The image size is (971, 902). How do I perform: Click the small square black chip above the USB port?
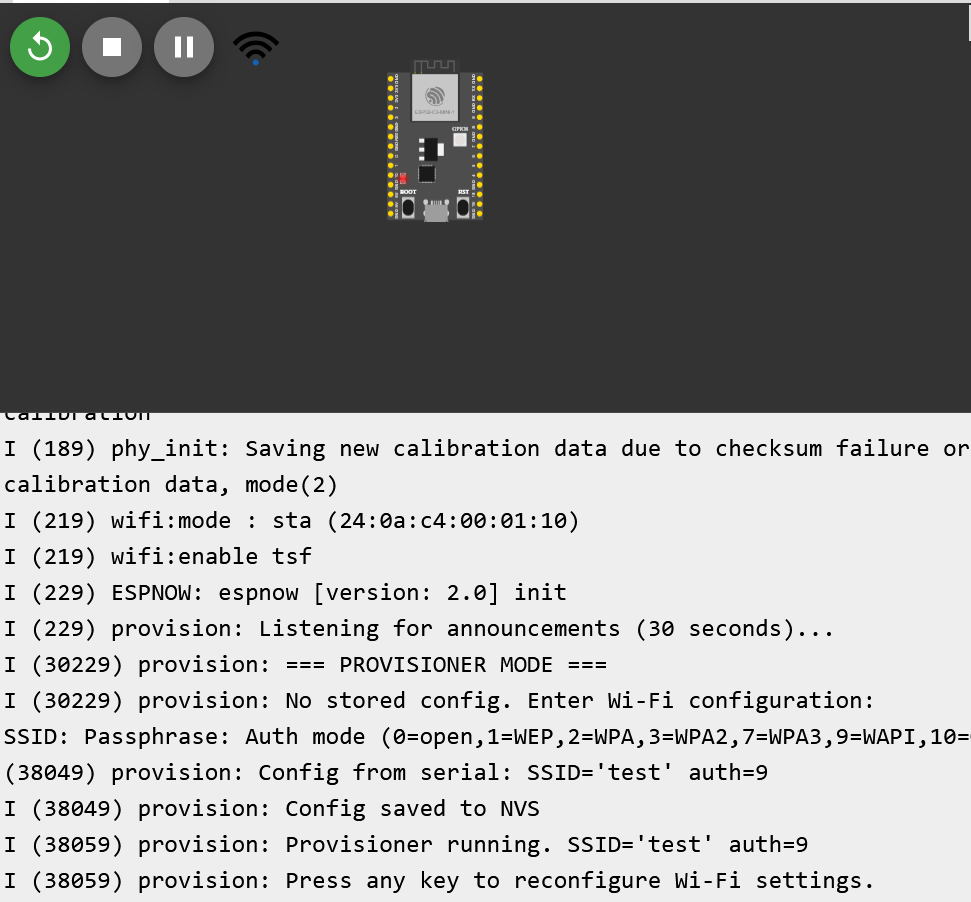click(427, 174)
